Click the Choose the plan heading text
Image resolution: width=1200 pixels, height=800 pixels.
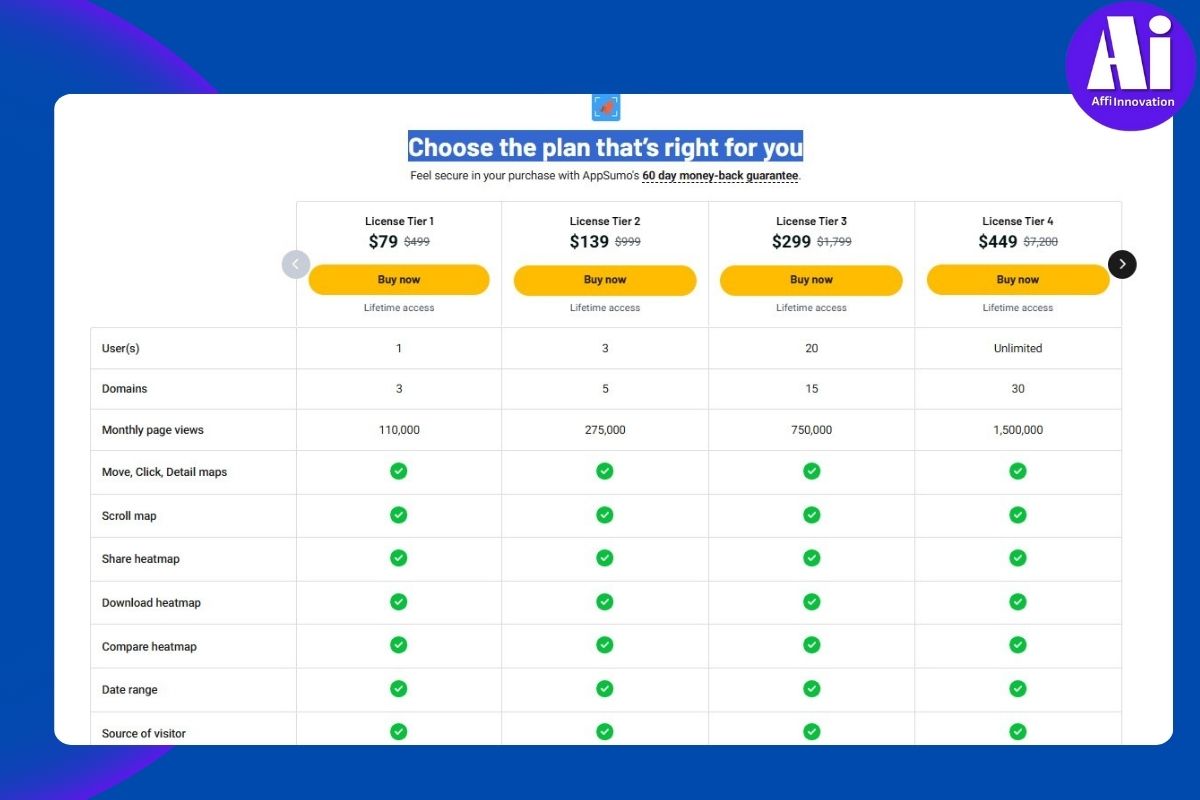tap(605, 148)
